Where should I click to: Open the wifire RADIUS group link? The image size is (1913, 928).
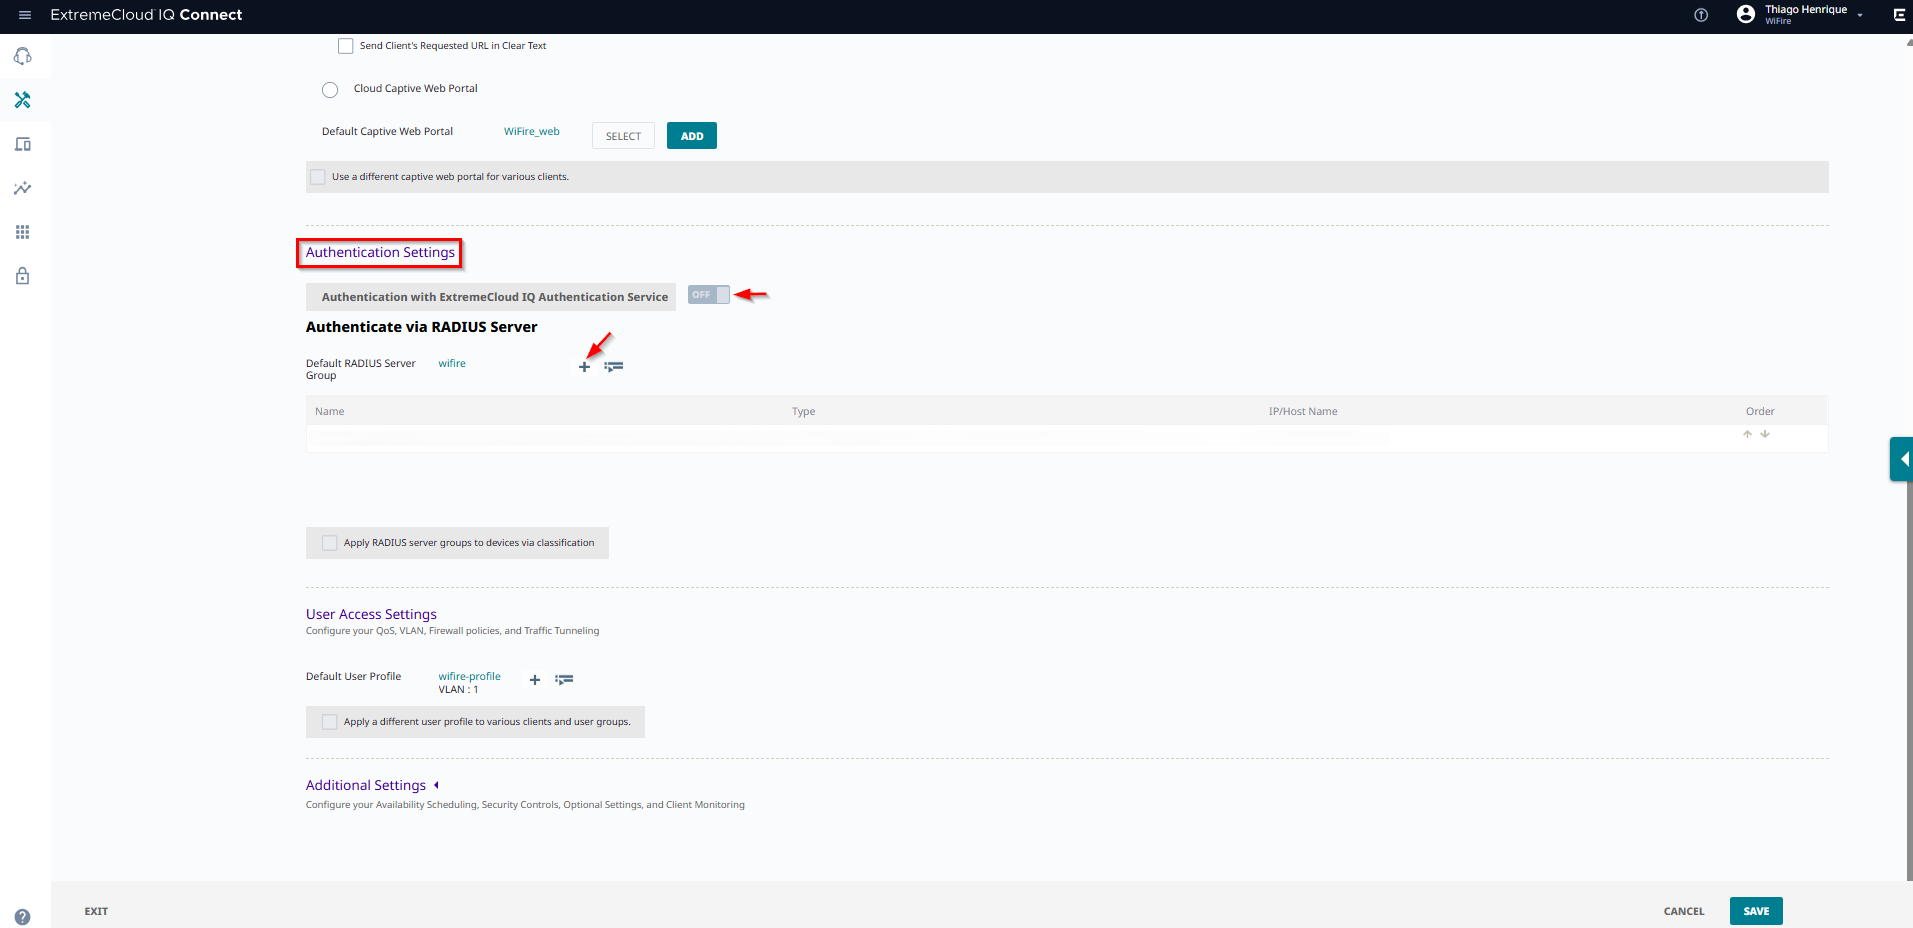click(452, 364)
